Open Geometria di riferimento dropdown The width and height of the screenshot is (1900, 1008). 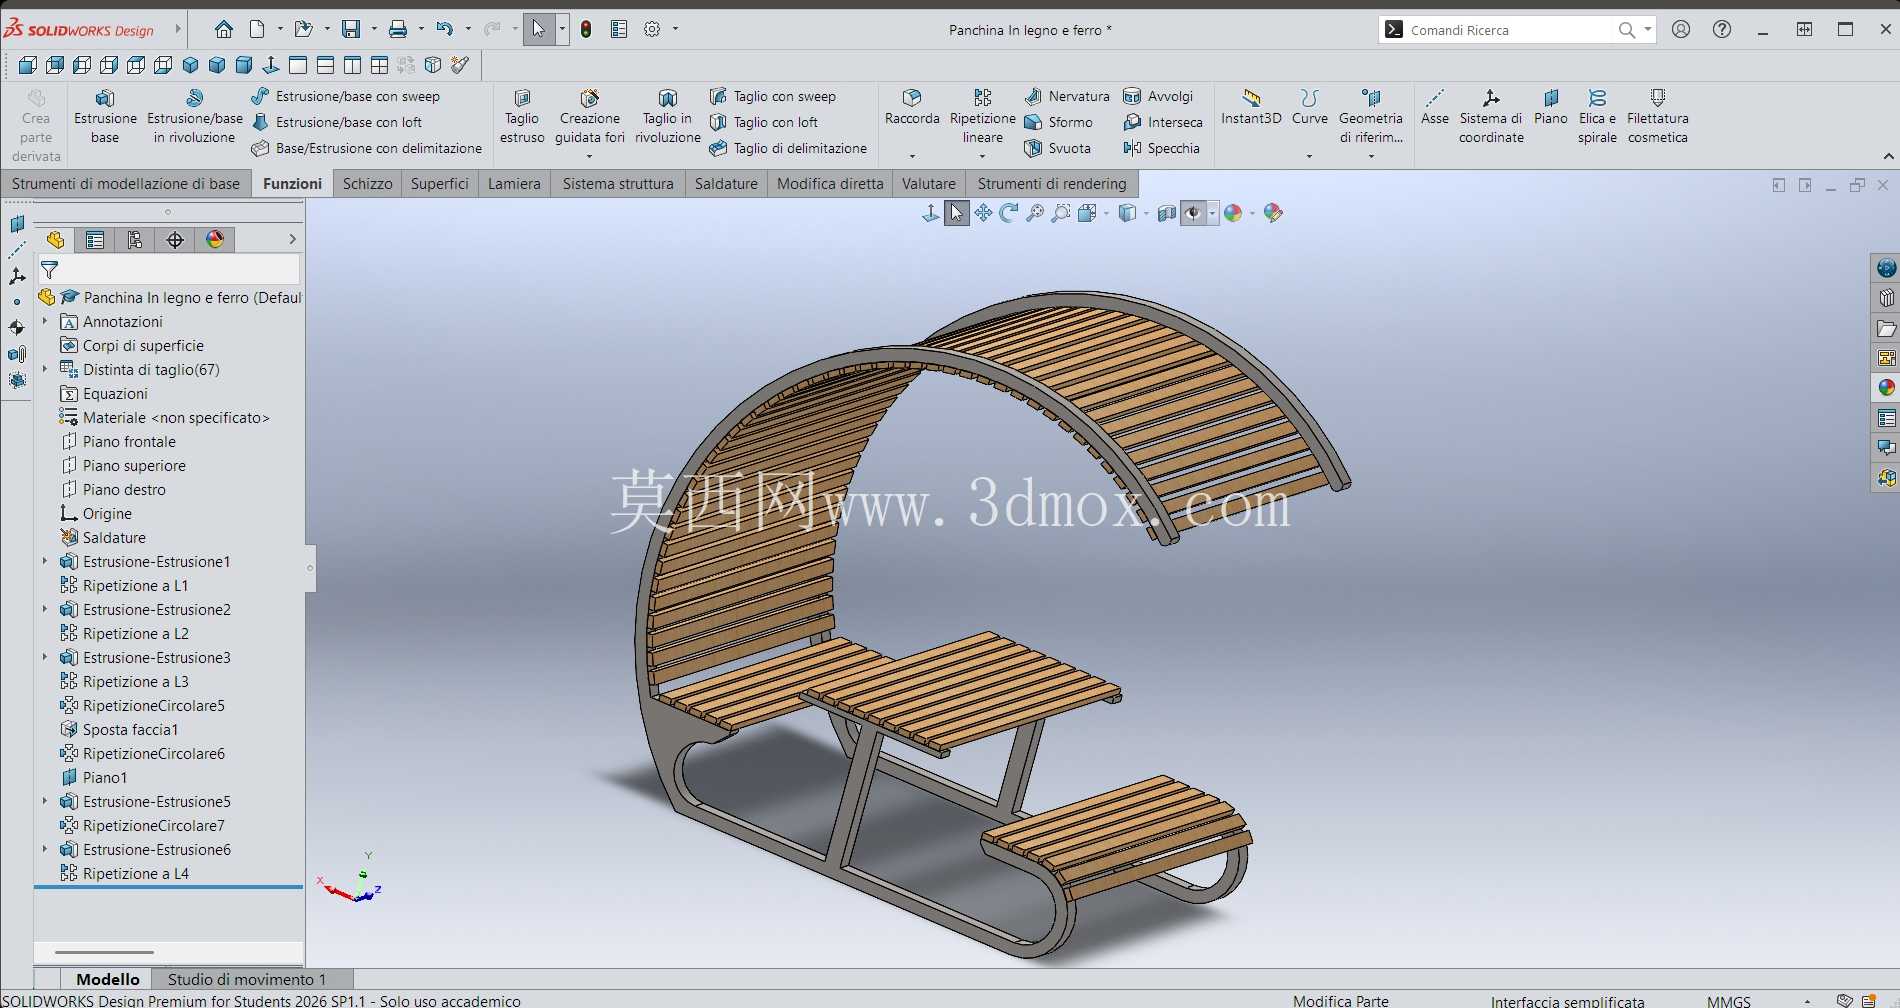(x=1371, y=156)
